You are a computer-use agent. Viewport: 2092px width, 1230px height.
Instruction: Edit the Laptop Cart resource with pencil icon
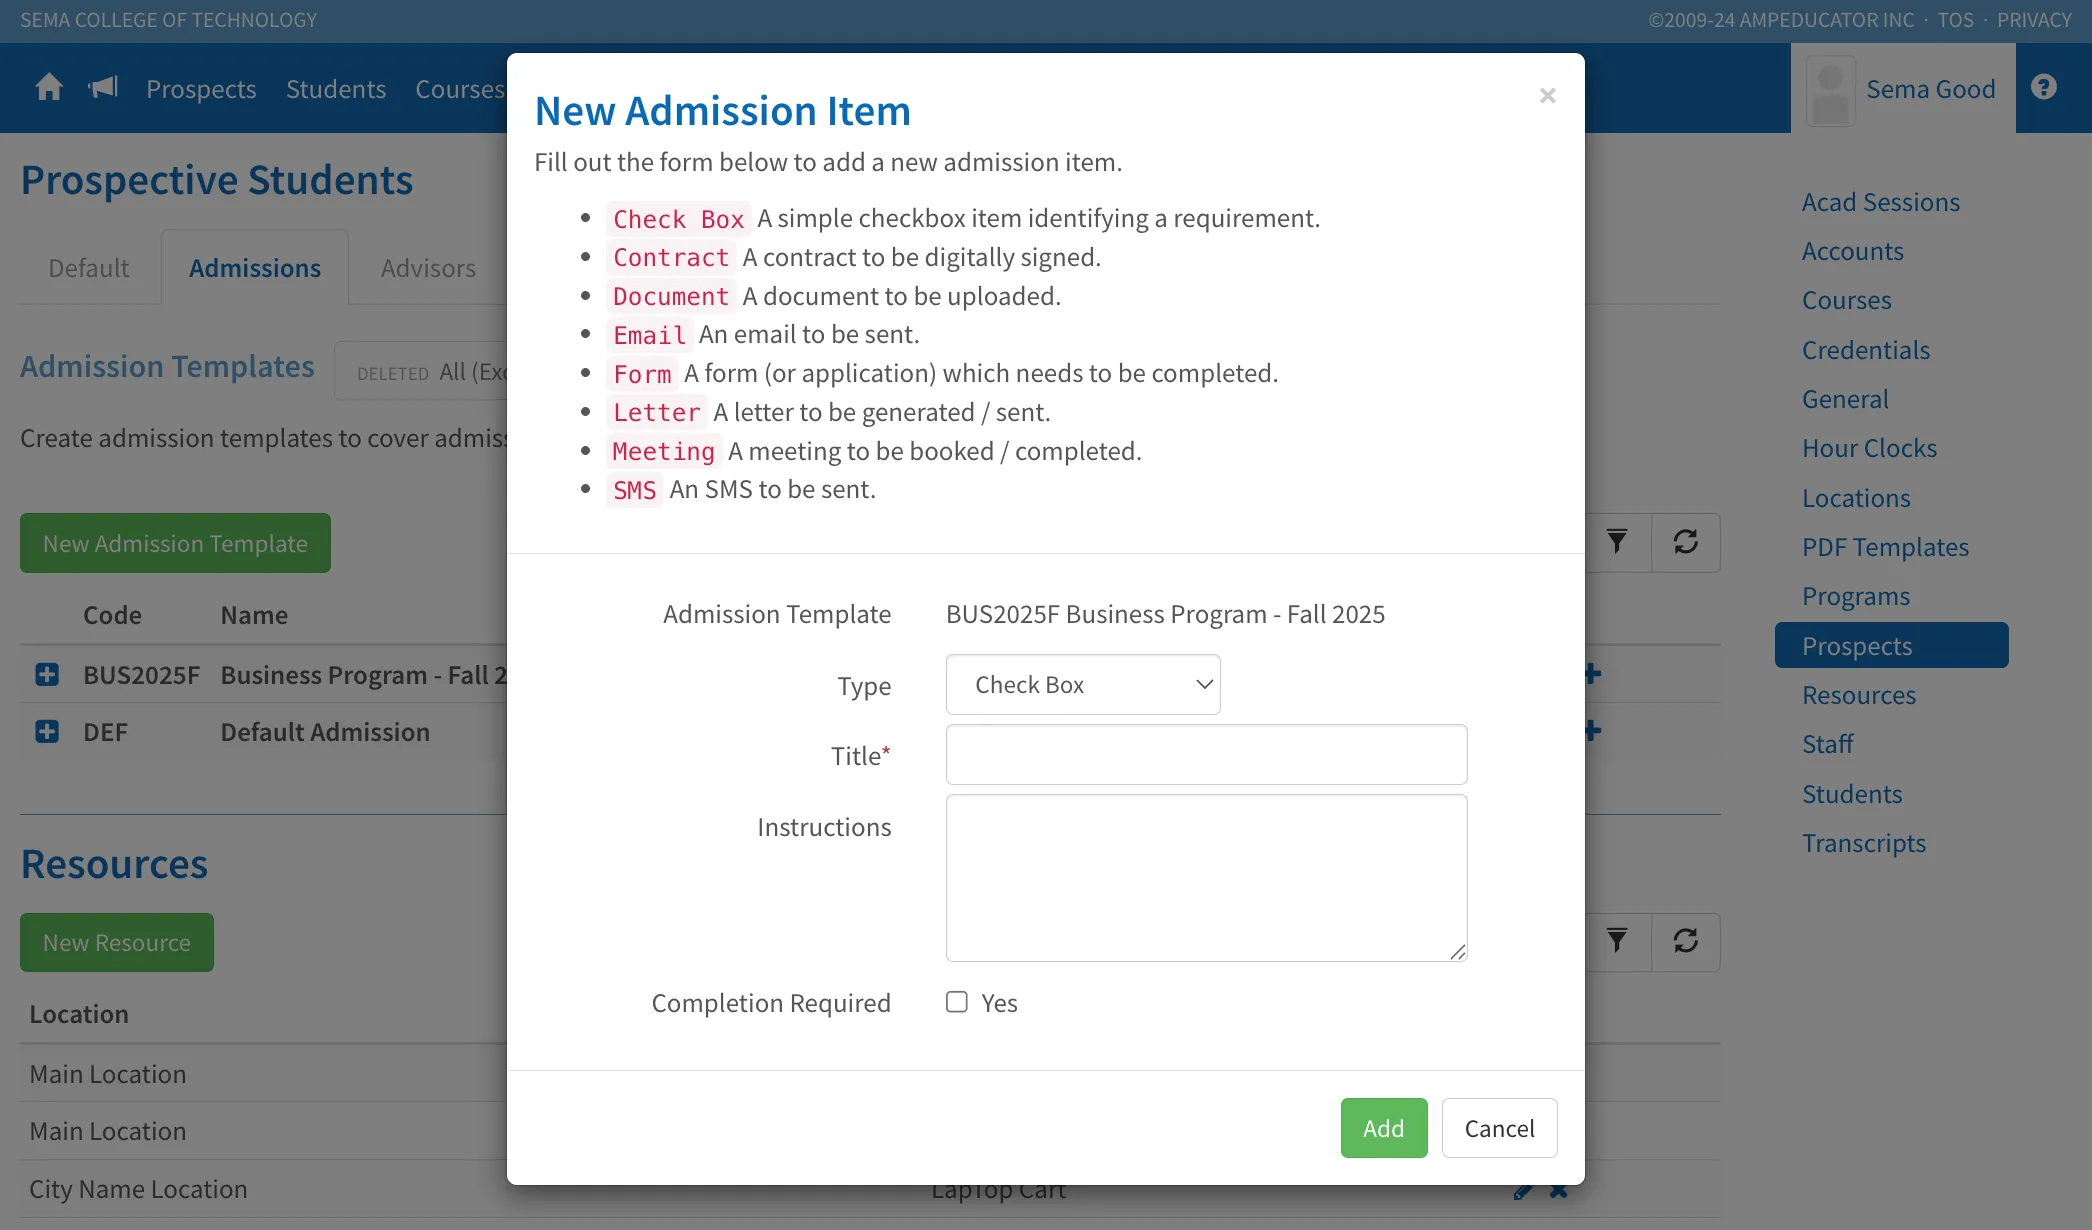click(x=1523, y=1191)
